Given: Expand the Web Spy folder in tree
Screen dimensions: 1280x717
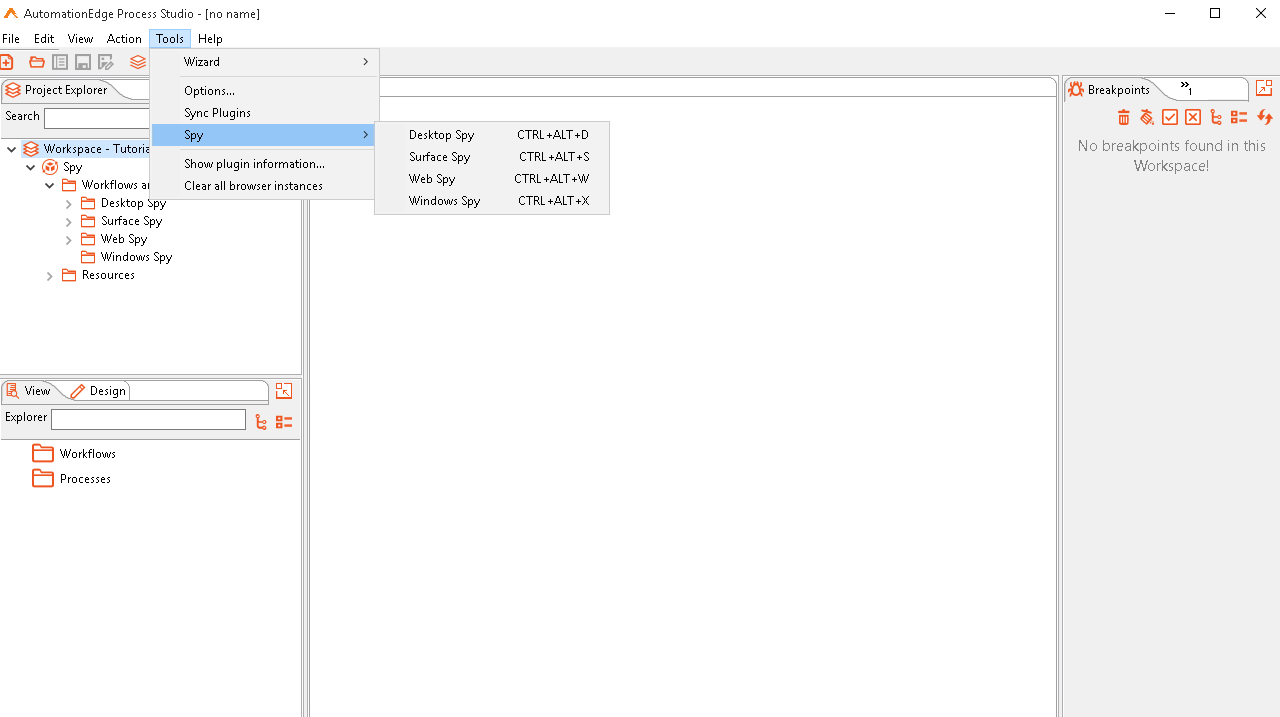Looking at the screenshot, I should 69,239.
